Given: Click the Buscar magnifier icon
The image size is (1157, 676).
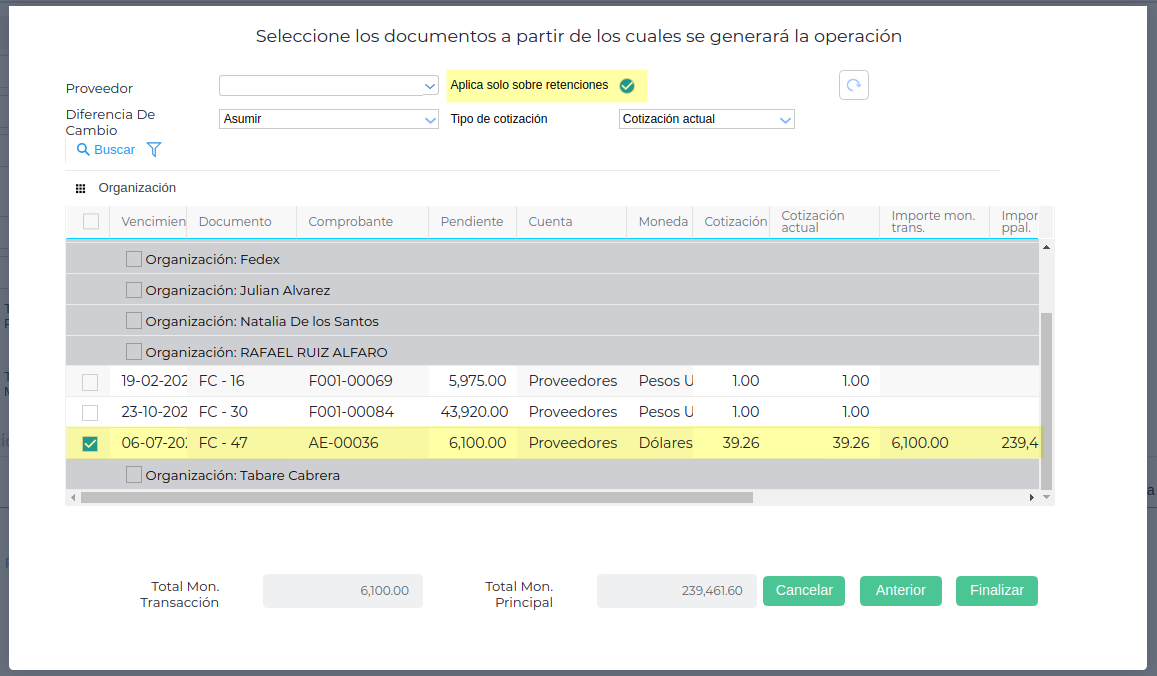Looking at the screenshot, I should point(83,150).
